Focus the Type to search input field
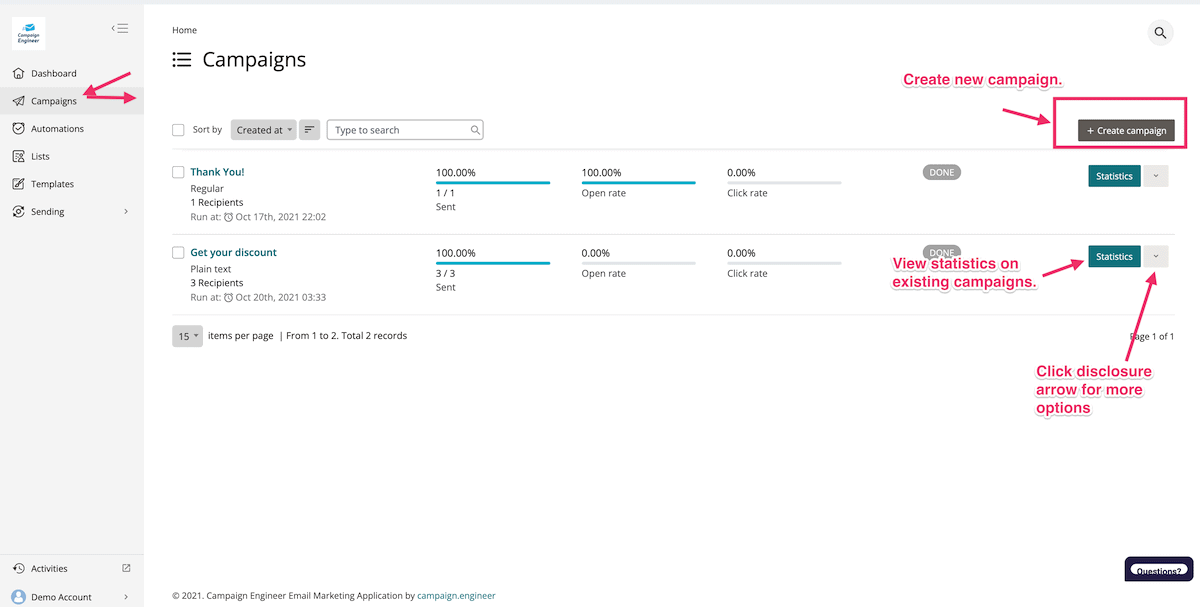The width and height of the screenshot is (1200, 607). (x=398, y=130)
